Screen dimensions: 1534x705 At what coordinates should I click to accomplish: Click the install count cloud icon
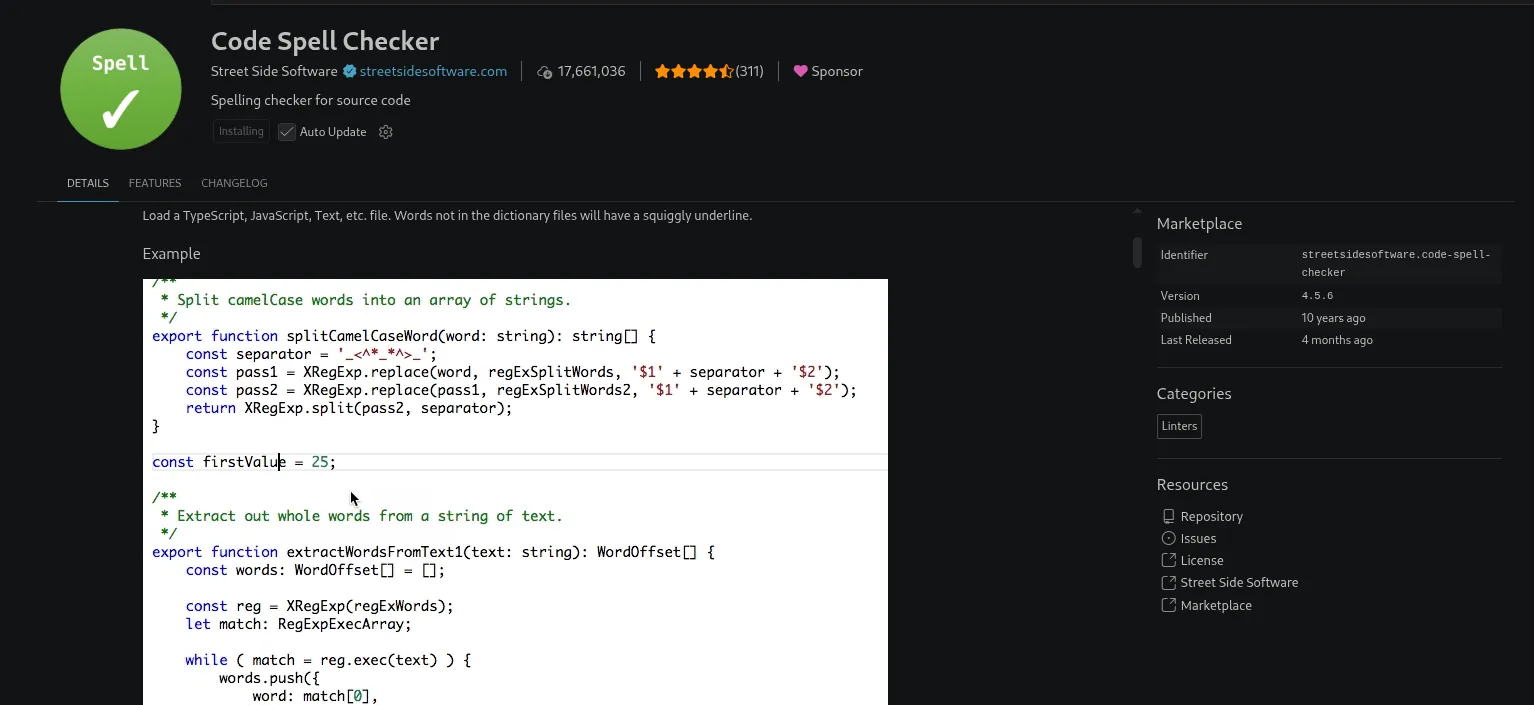545,72
